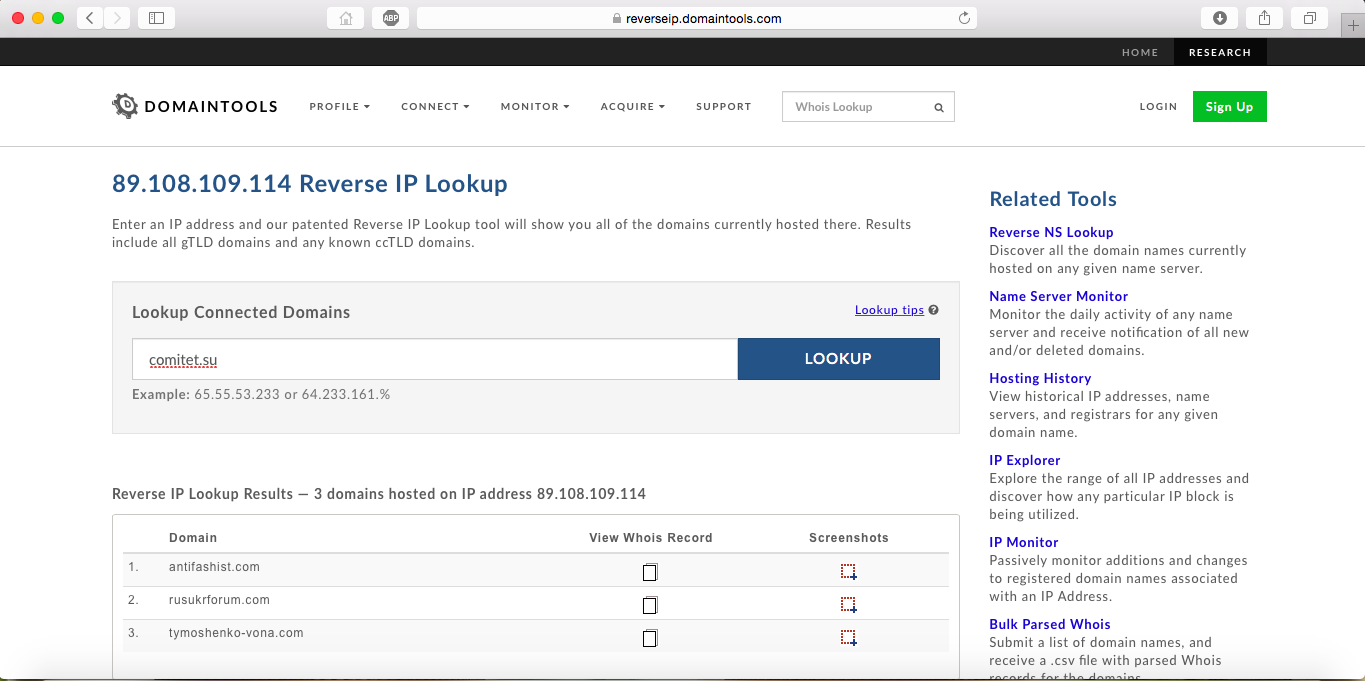
Task: Open screenshots for tymoshenko-vona.com
Action: click(x=848, y=637)
